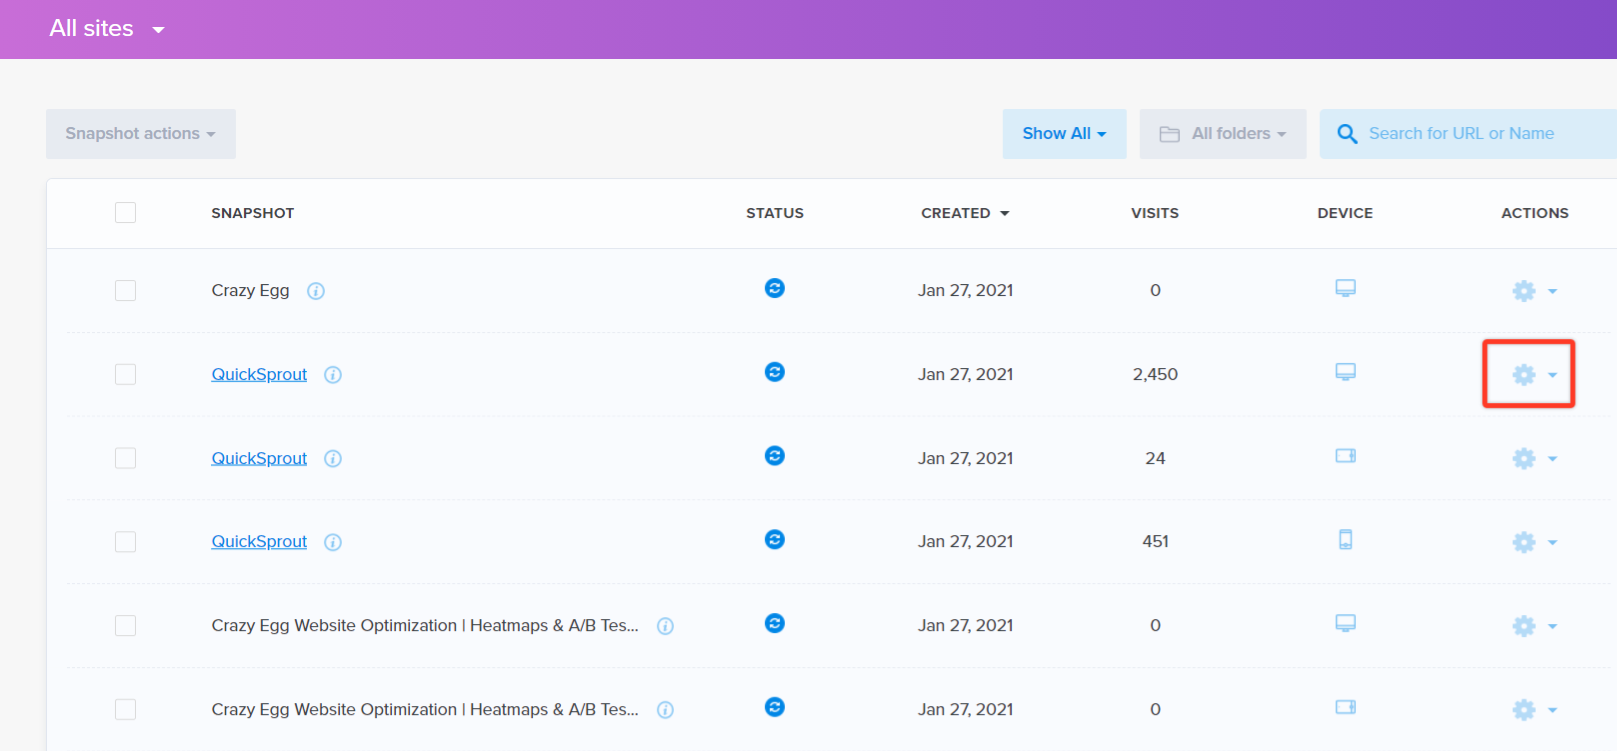1617x751 pixels.
Task: Click tablet device icon in QuickSprout 24-visits row
Action: [x=1346, y=456]
